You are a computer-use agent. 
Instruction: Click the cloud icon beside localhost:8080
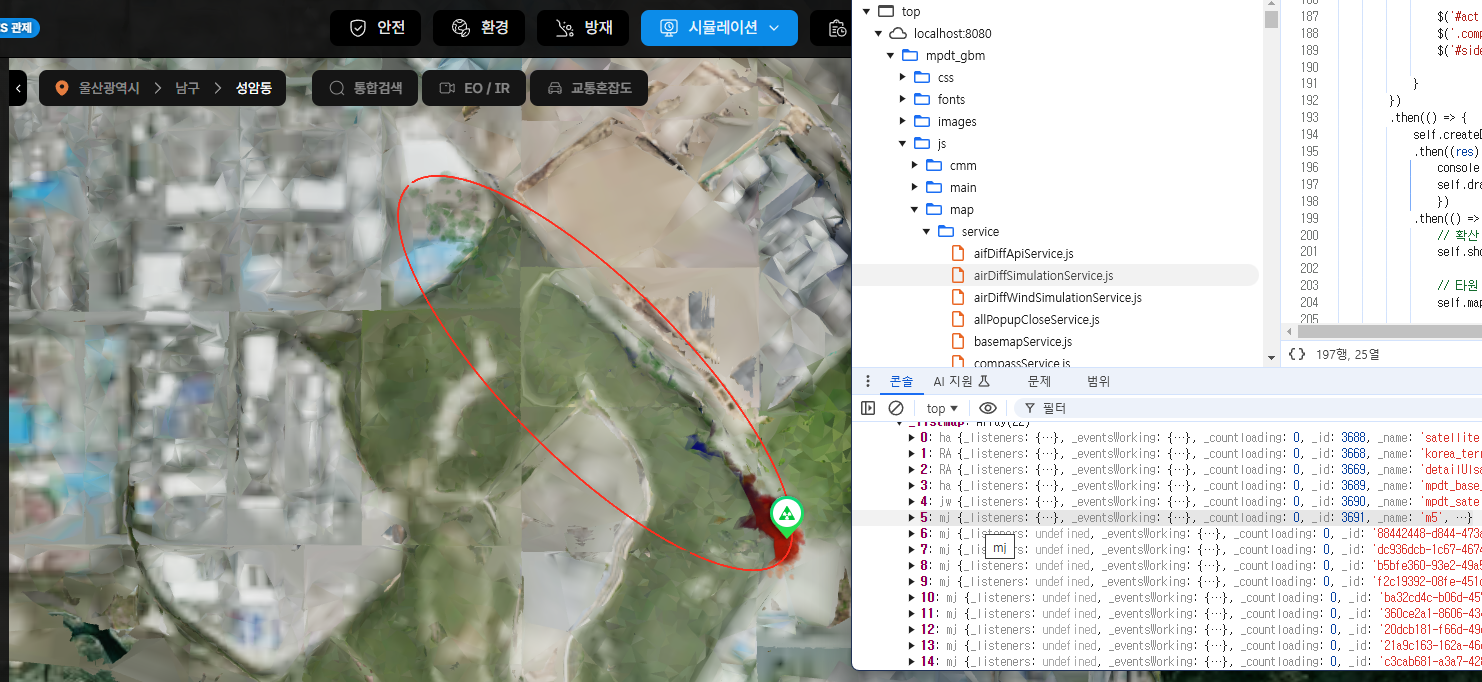(898, 33)
